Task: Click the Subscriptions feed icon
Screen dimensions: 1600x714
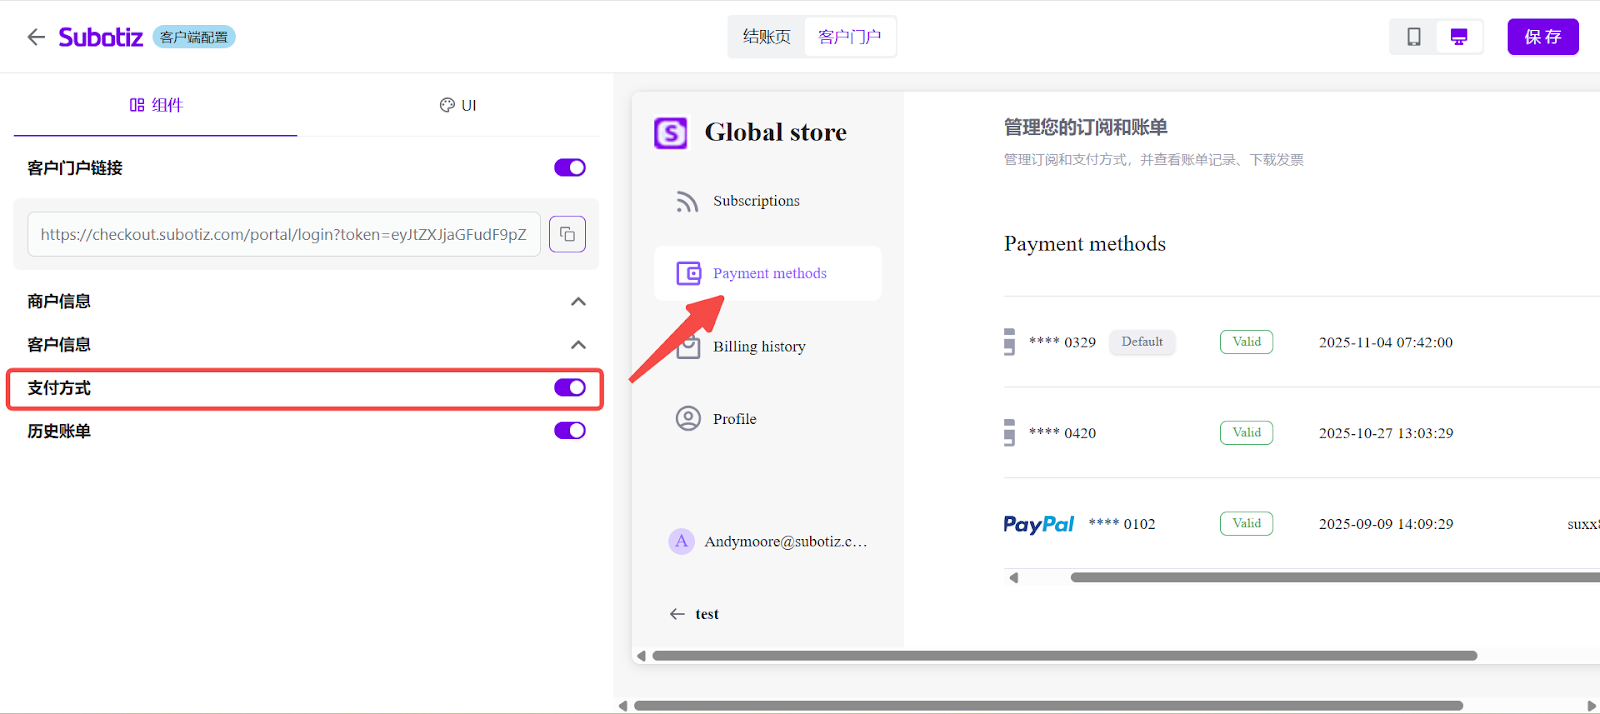Action: [687, 202]
